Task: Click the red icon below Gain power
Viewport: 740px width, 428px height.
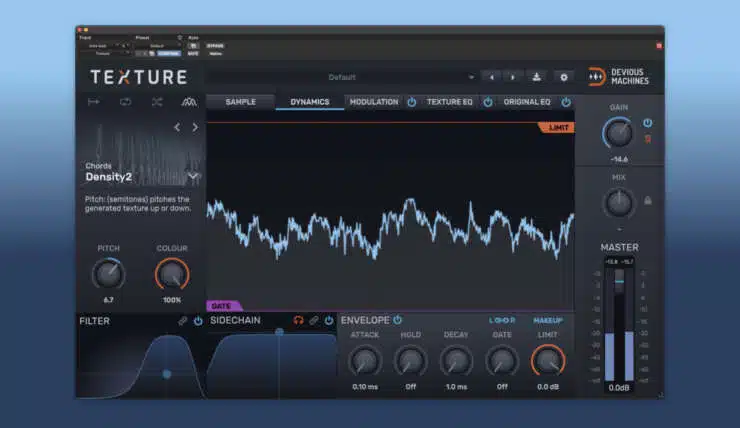Action: [648, 139]
